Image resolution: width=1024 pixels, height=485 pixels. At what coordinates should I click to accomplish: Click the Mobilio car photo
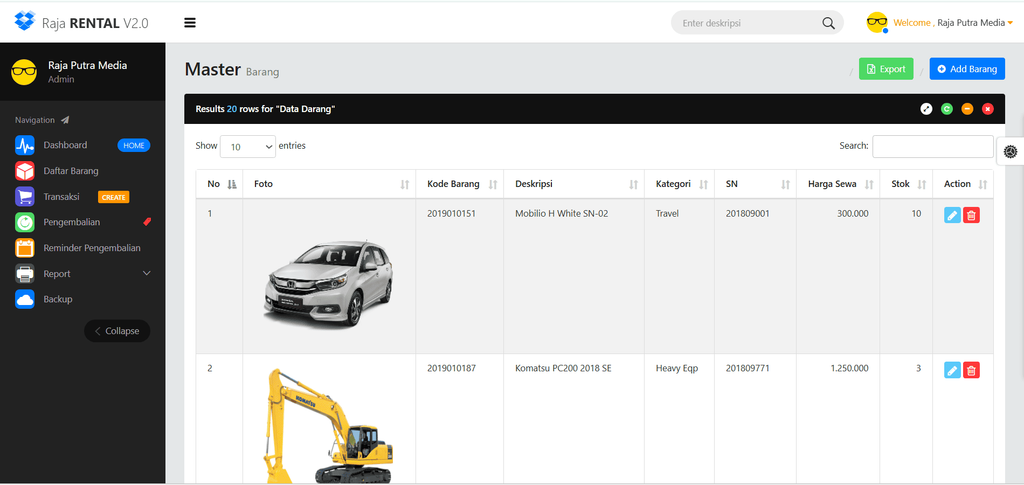[x=329, y=284]
